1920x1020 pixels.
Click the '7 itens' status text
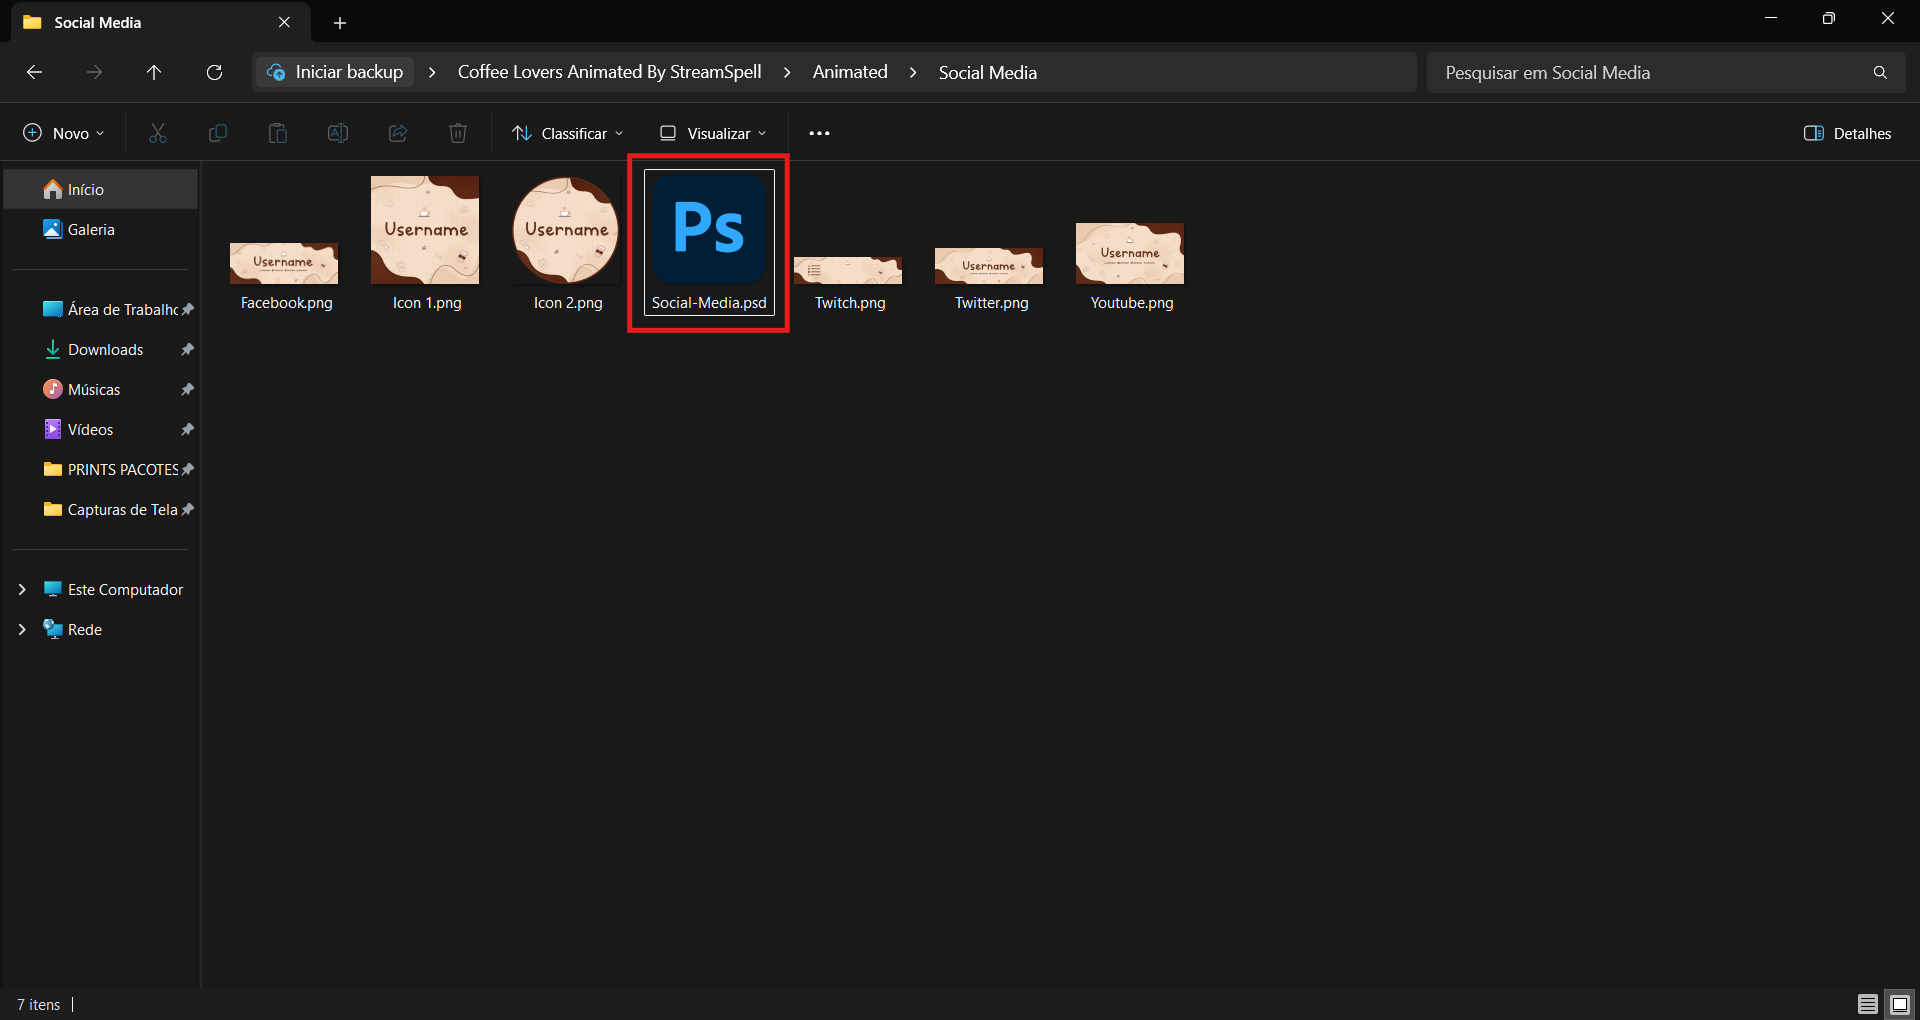click(38, 1004)
